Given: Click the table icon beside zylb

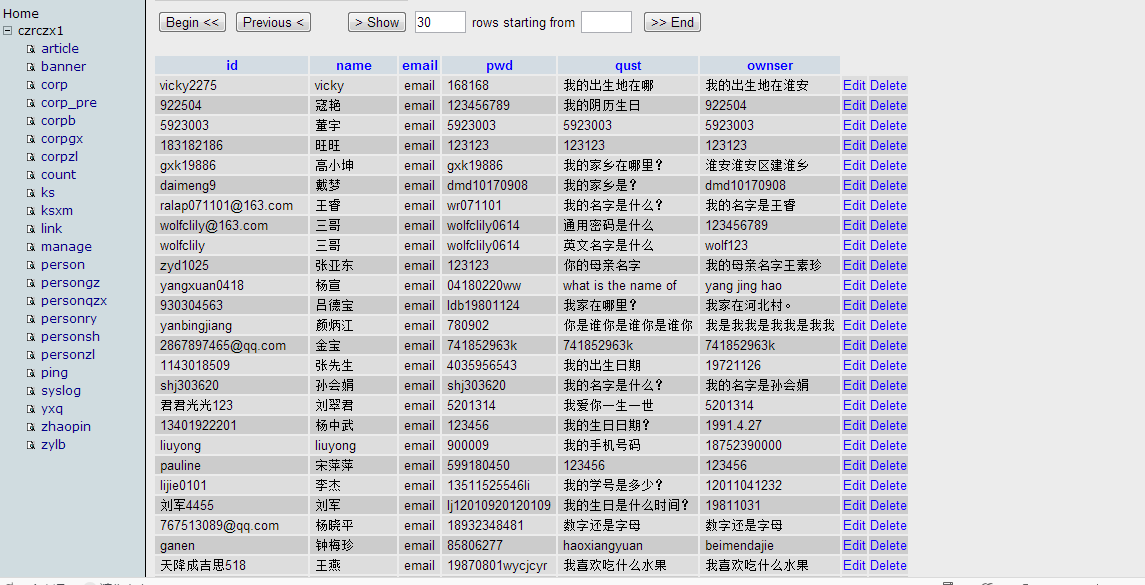Looking at the screenshot, I should (31, 446).
